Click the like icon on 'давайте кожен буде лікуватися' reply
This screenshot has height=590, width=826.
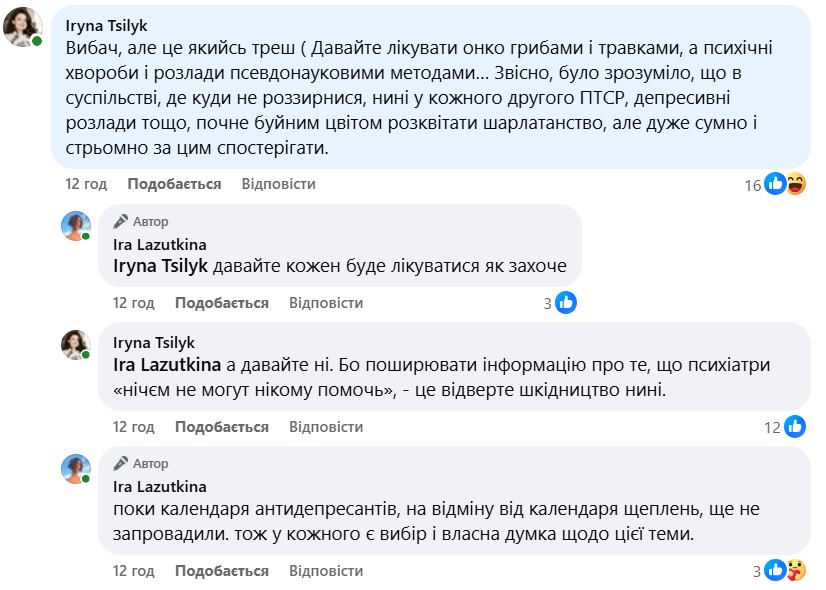coord(565,303)
